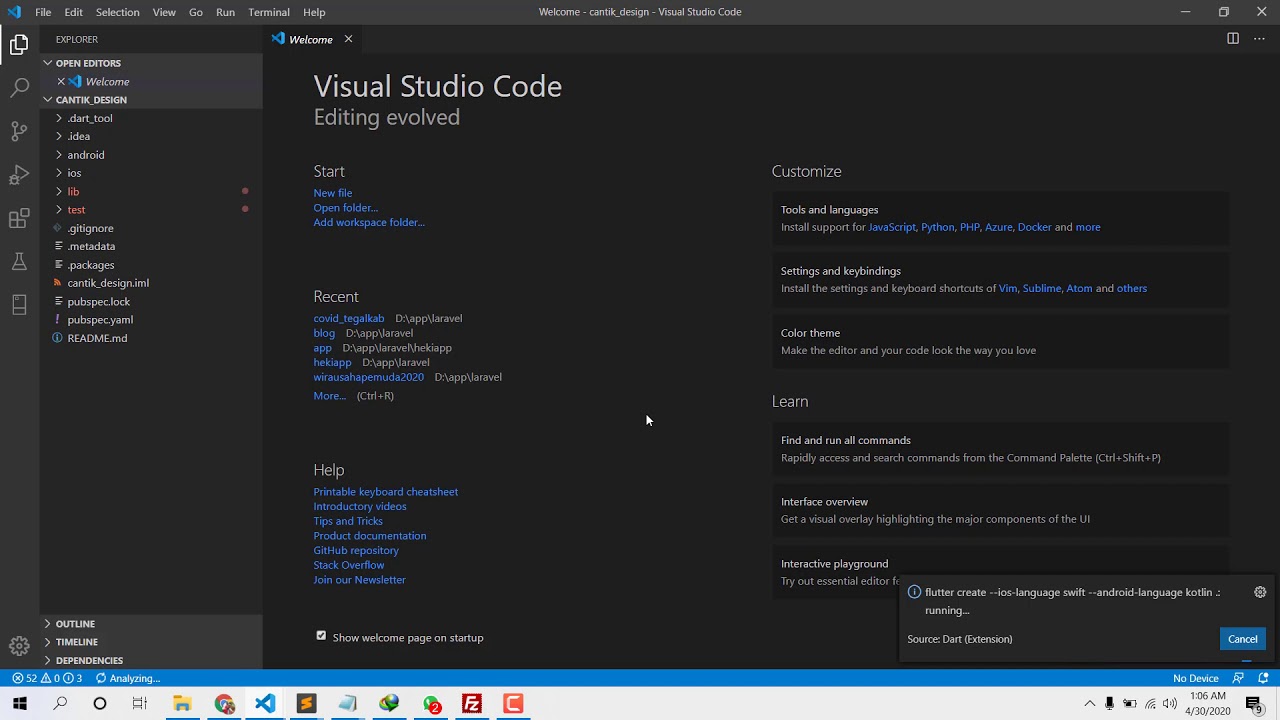
Task: Open Run and Debug view
Action: pos(19,175)
